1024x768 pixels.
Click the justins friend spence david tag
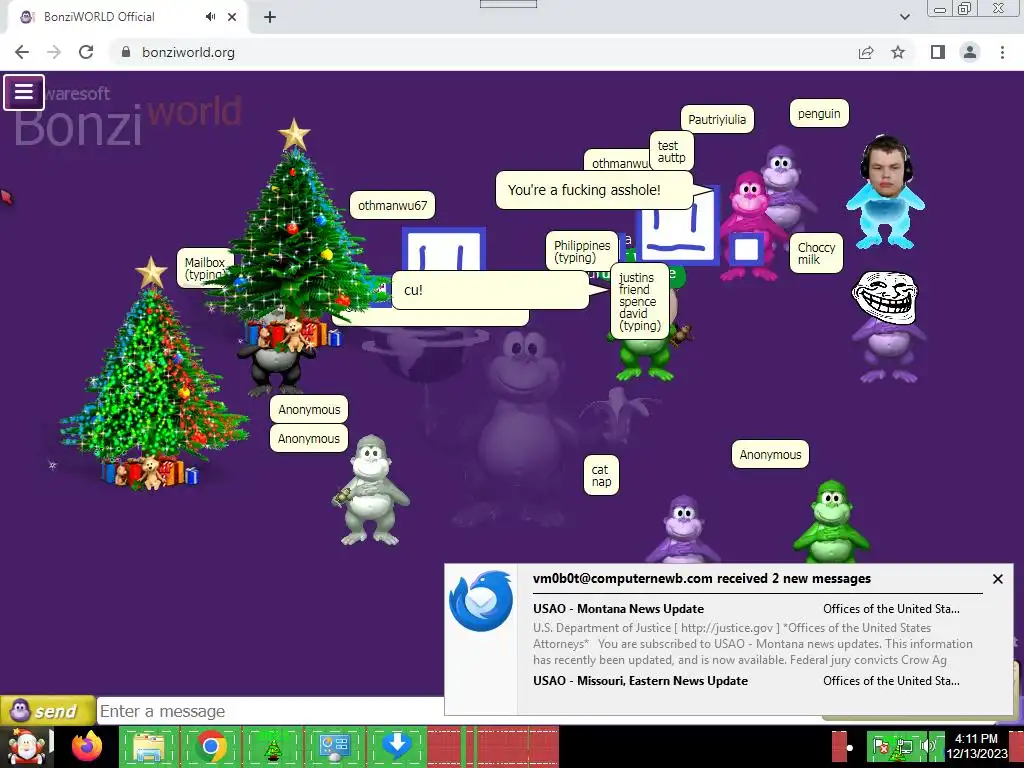click(x=640, y=302)
